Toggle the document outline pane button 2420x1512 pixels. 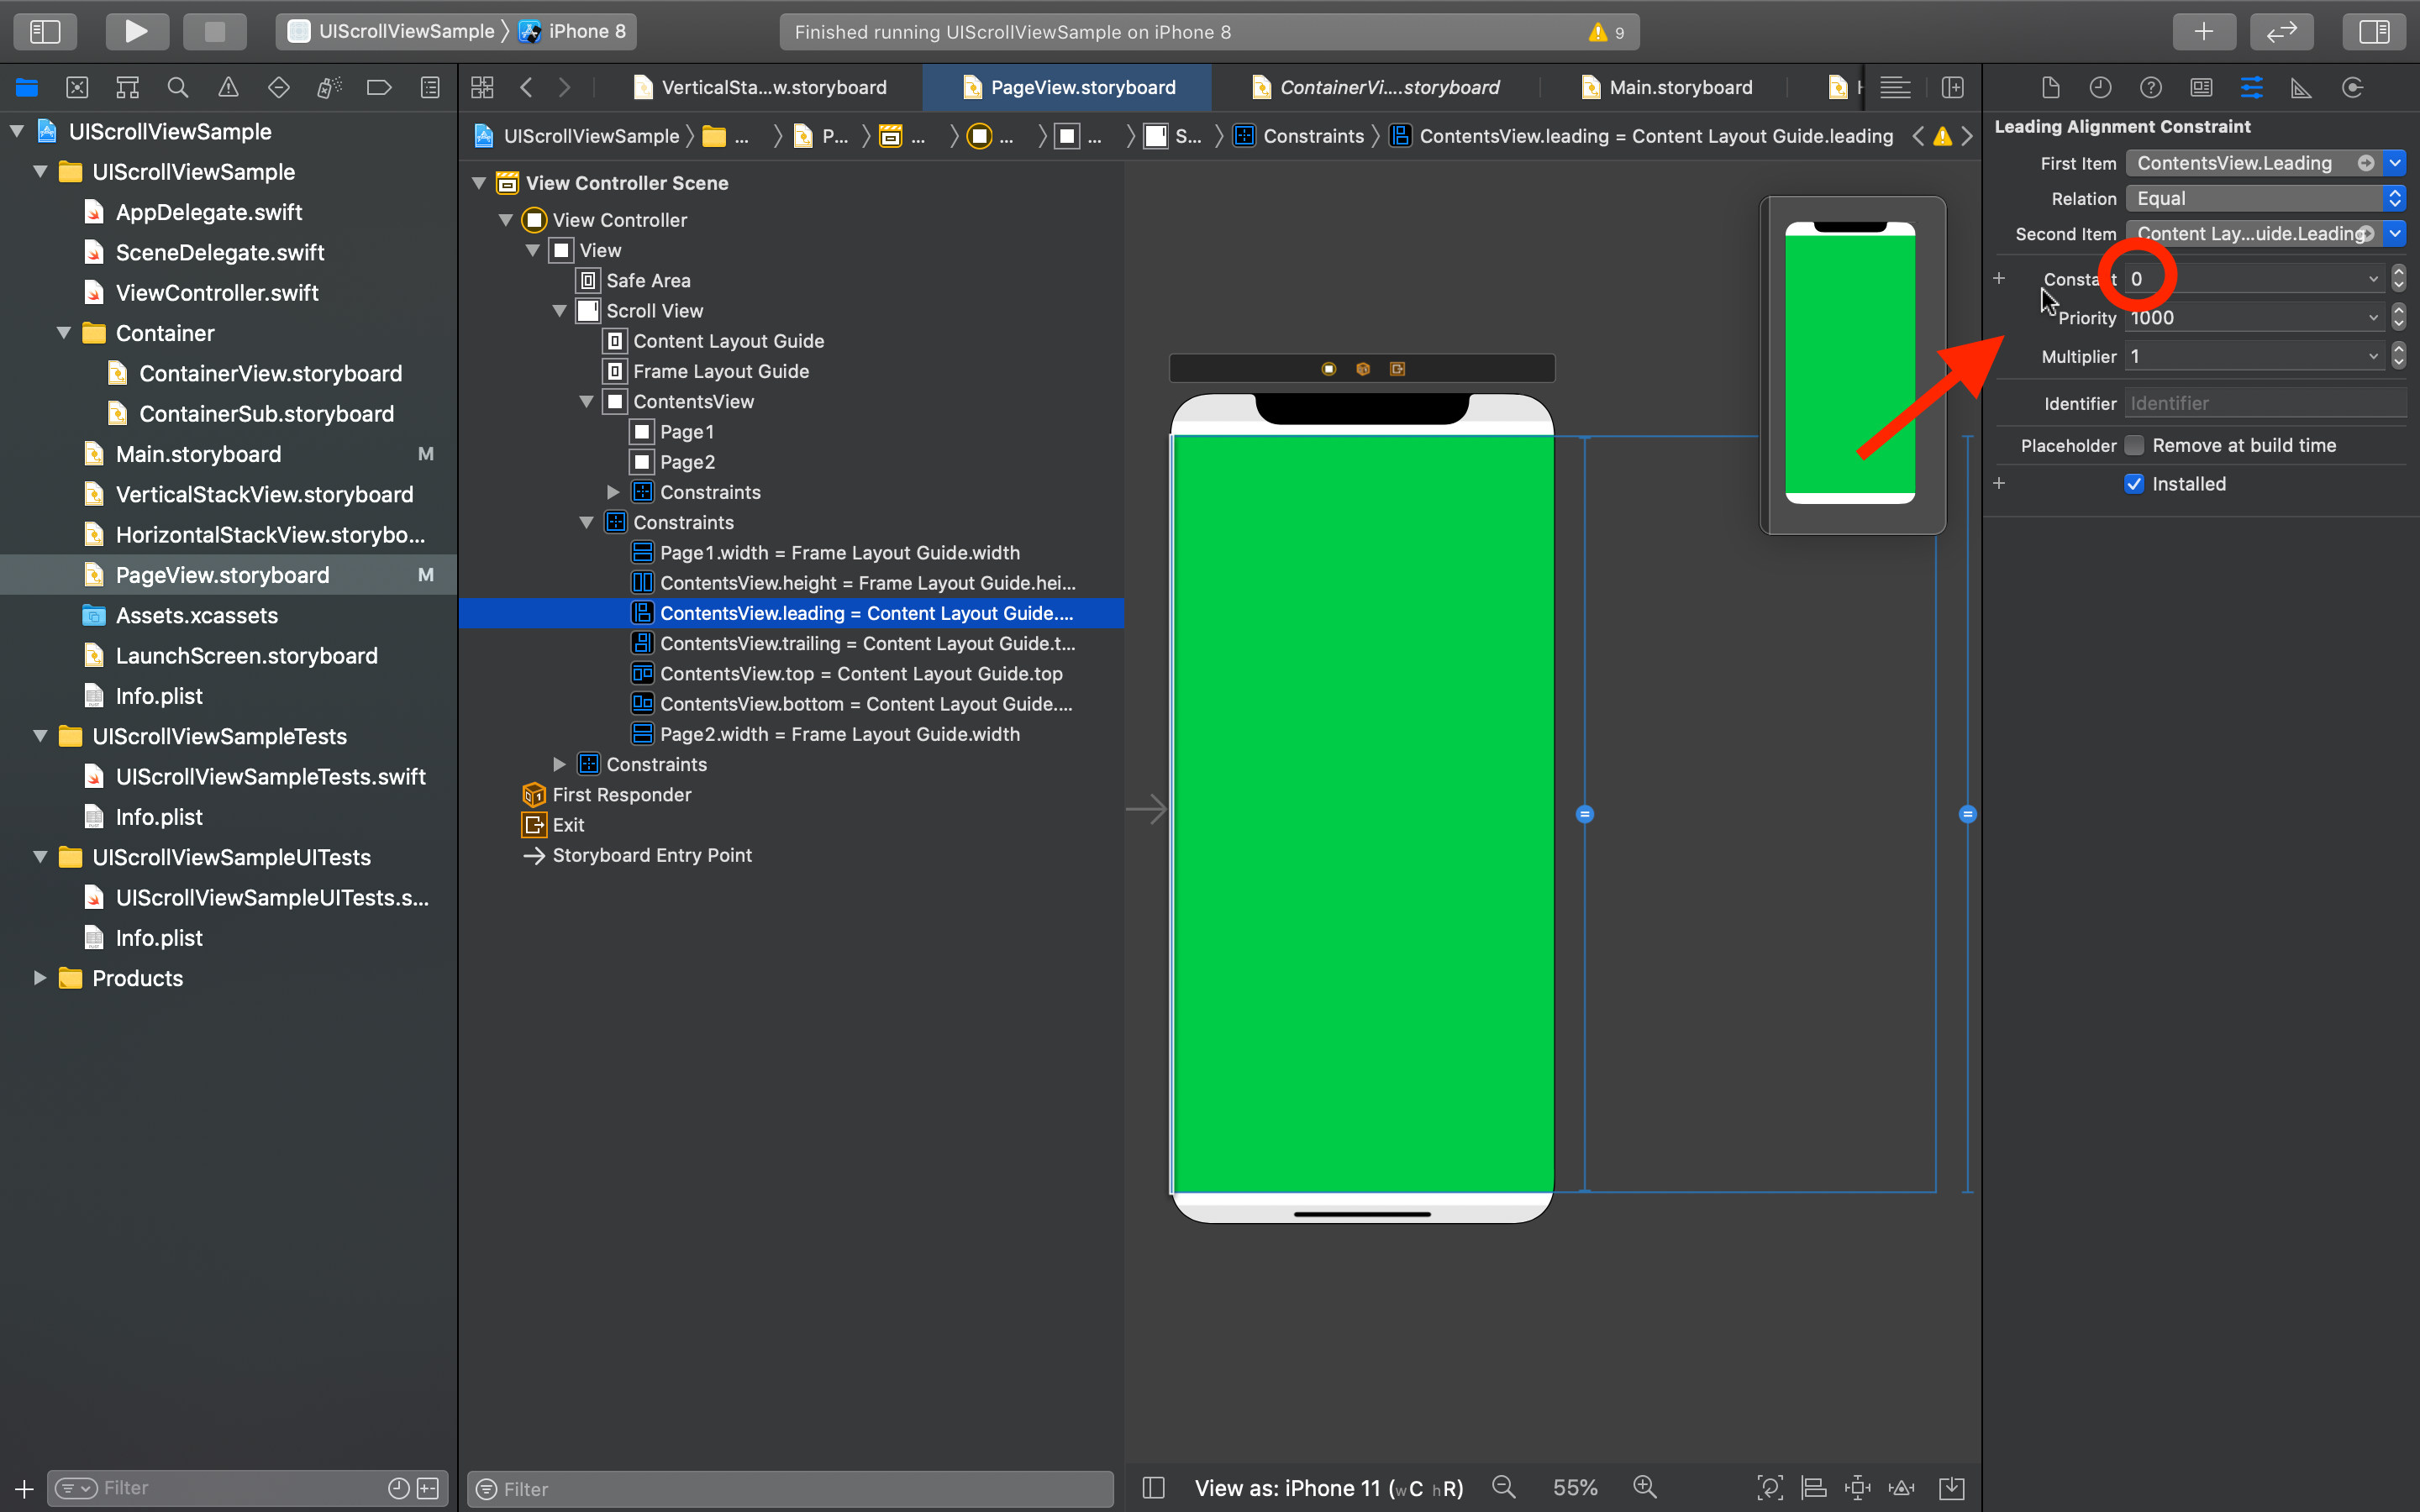point(1153,1487)
